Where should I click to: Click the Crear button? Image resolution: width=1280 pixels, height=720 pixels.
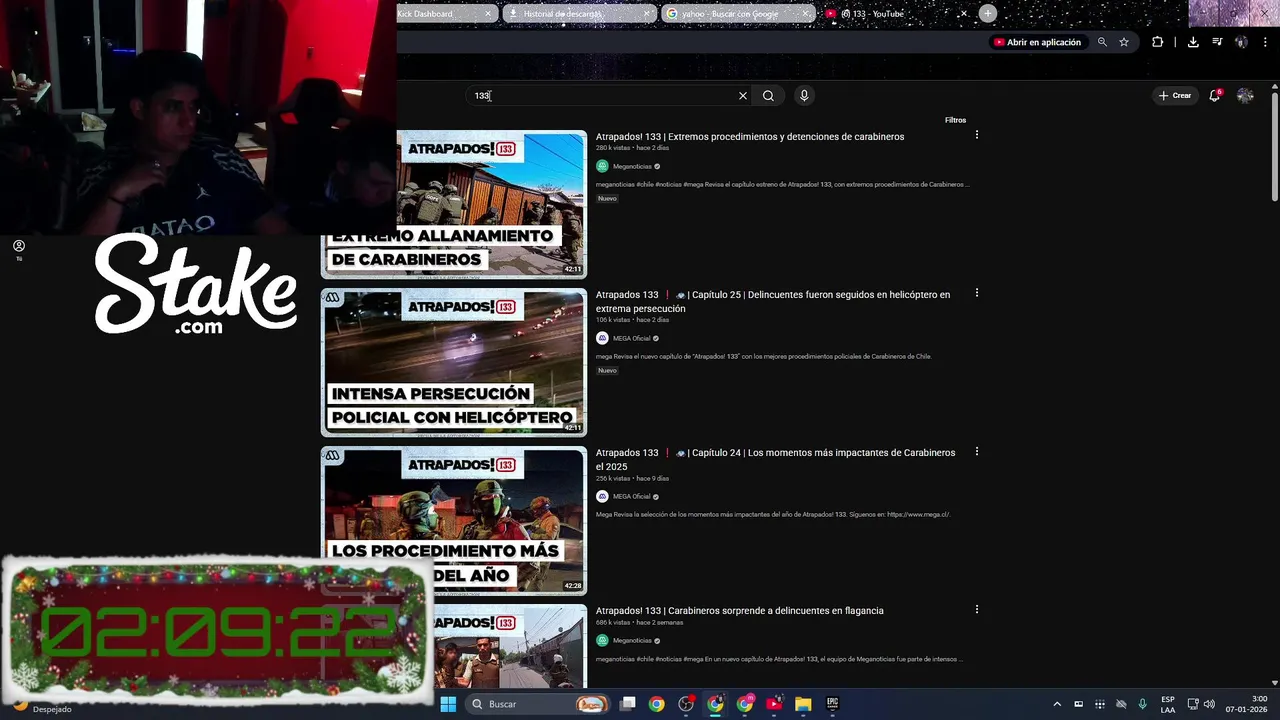(x=1175, y=95)
